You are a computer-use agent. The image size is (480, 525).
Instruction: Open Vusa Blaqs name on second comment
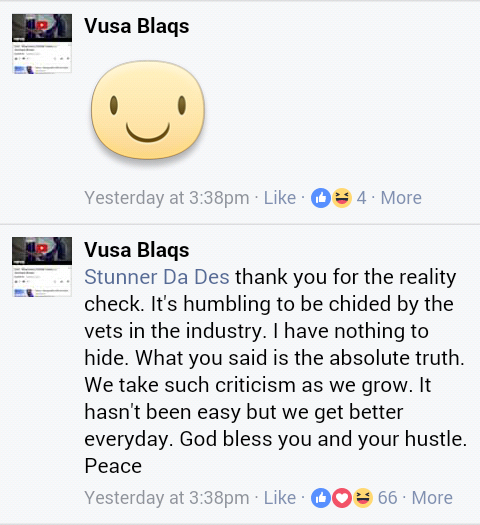(x=137, y=250)
